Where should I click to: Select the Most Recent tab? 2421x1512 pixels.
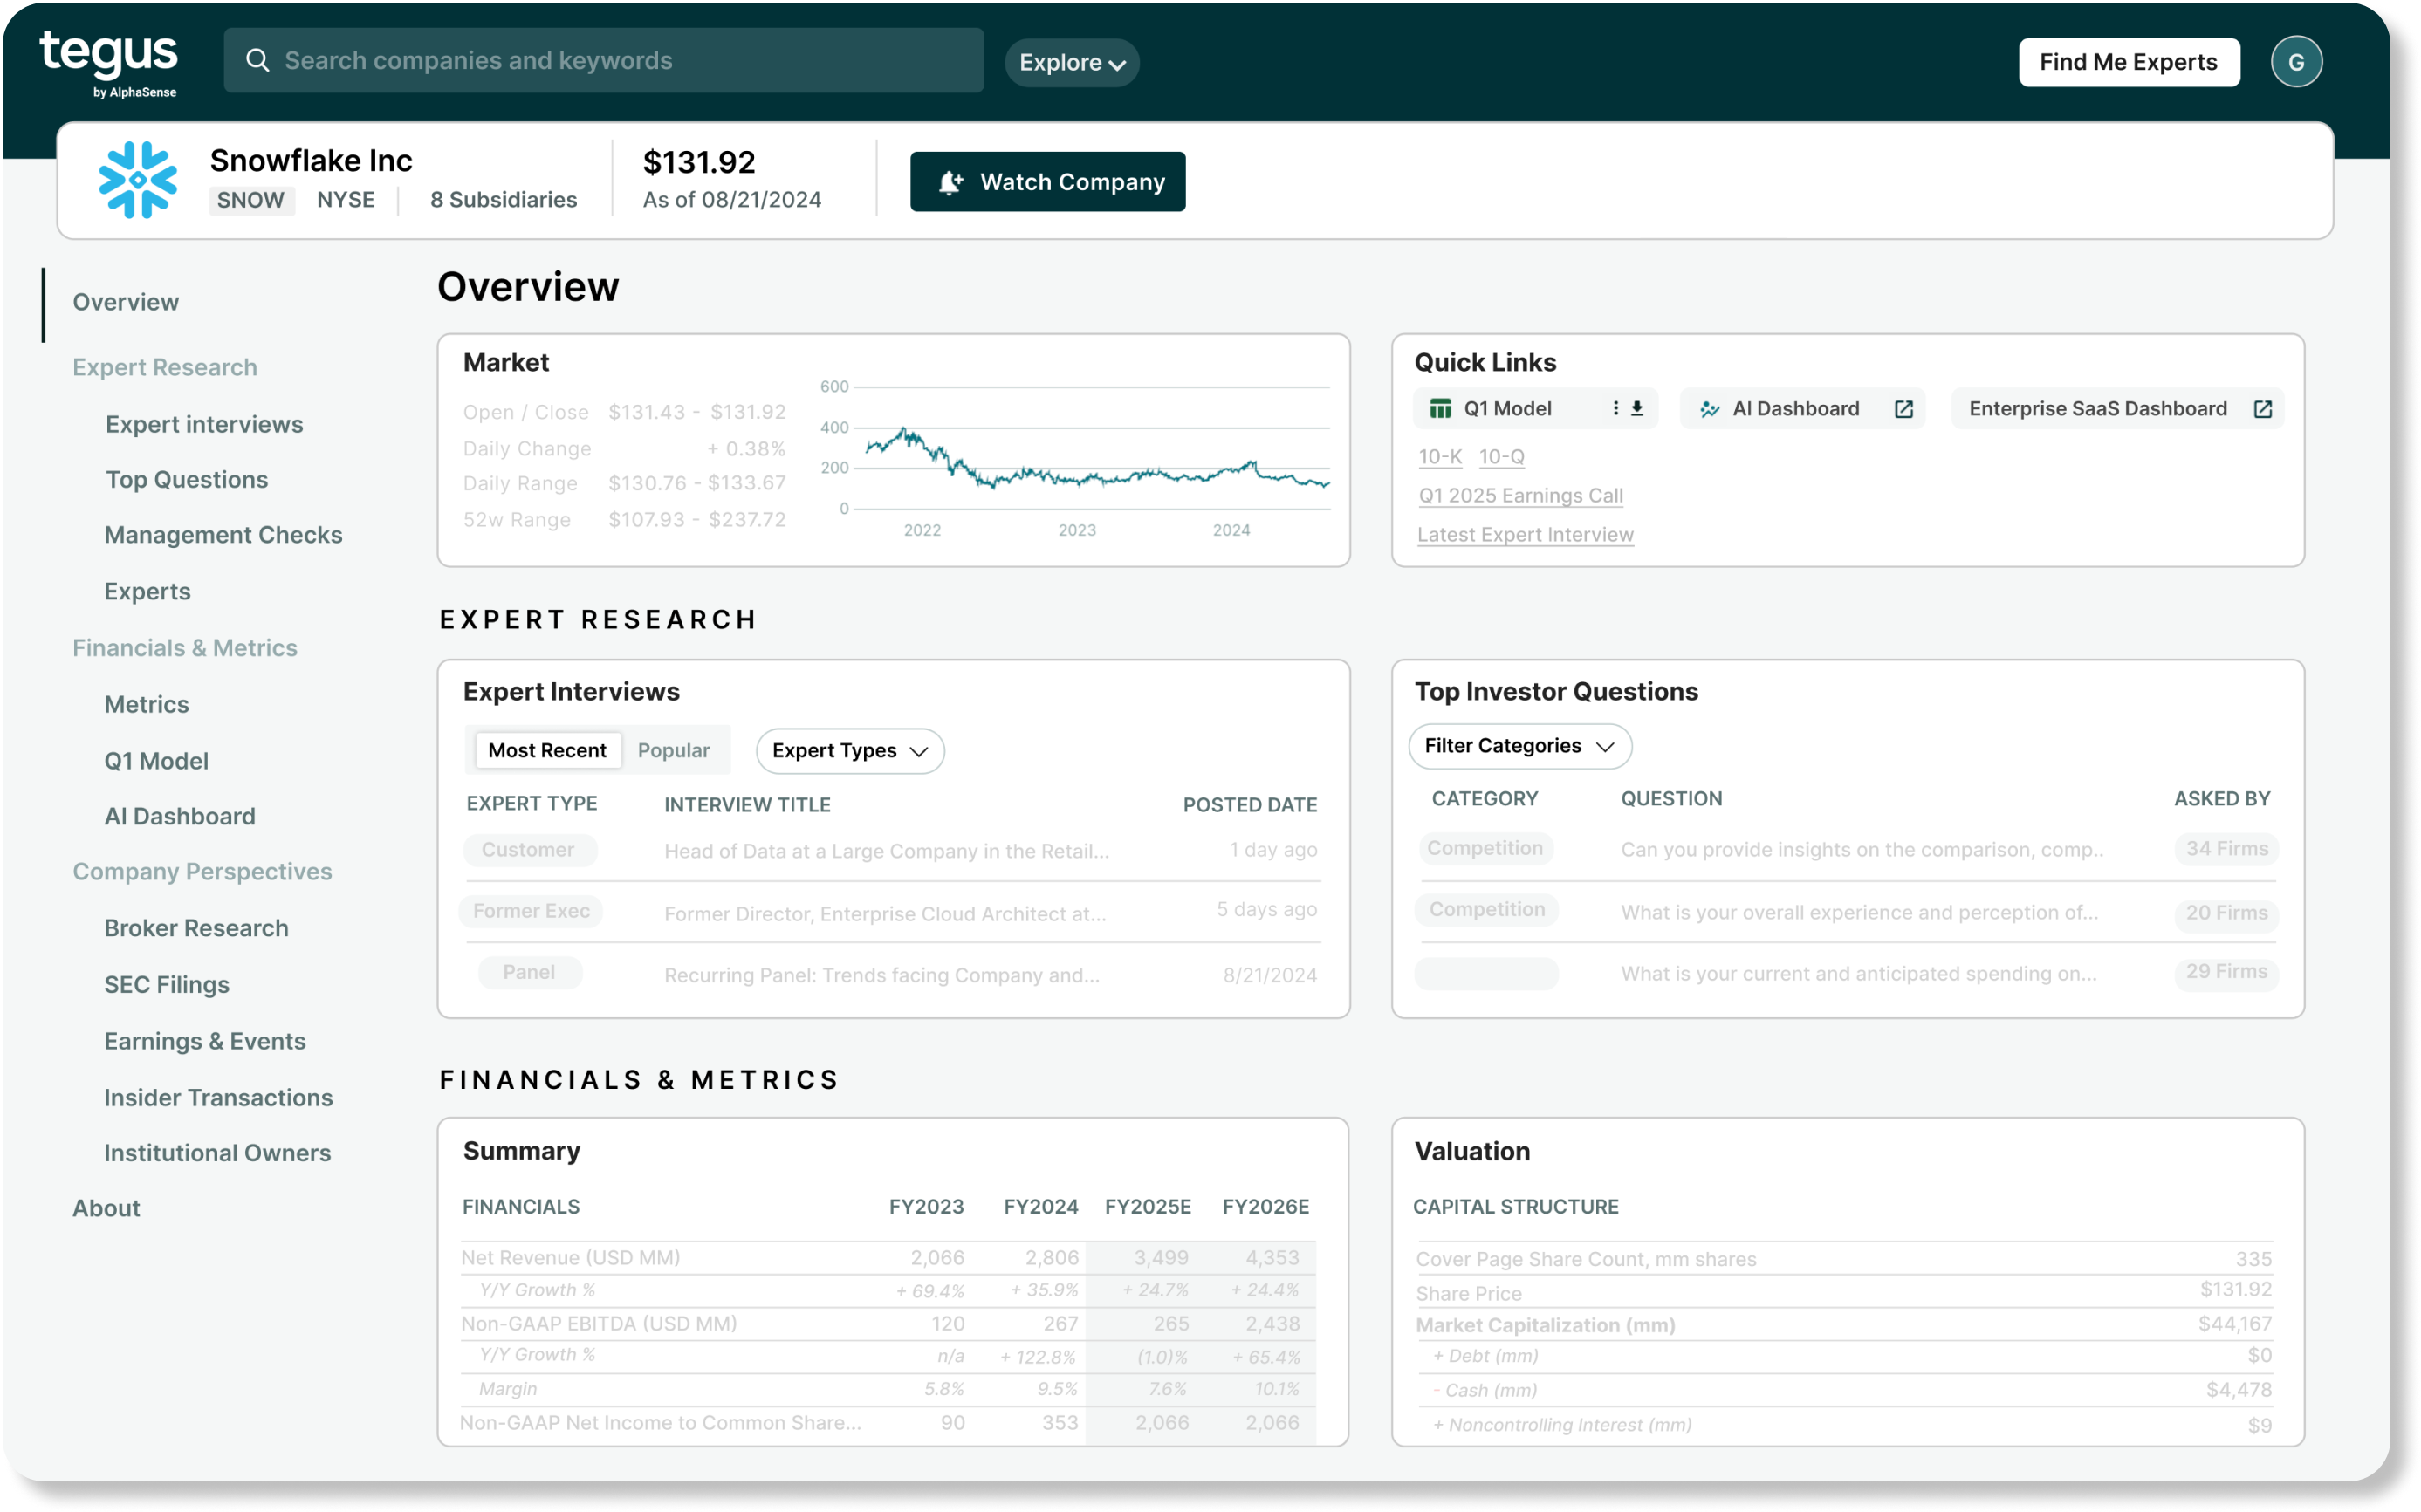coord(547,750)
